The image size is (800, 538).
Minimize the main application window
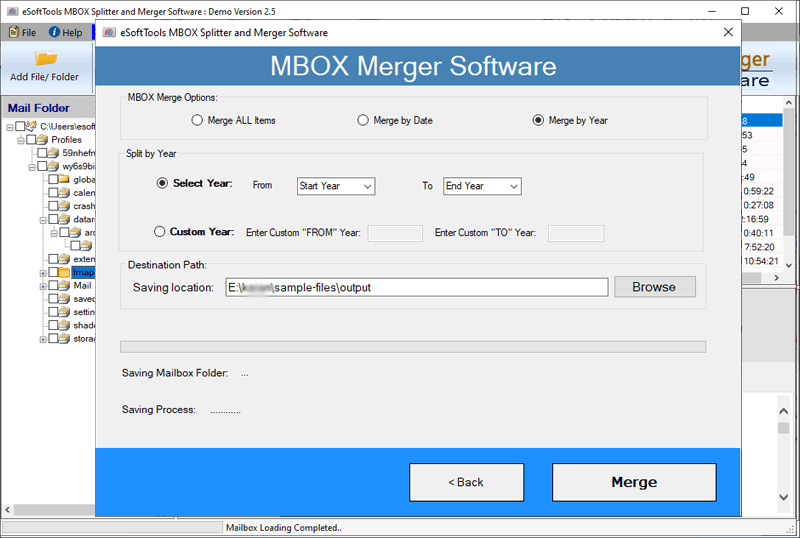click(x=712, y=11)
